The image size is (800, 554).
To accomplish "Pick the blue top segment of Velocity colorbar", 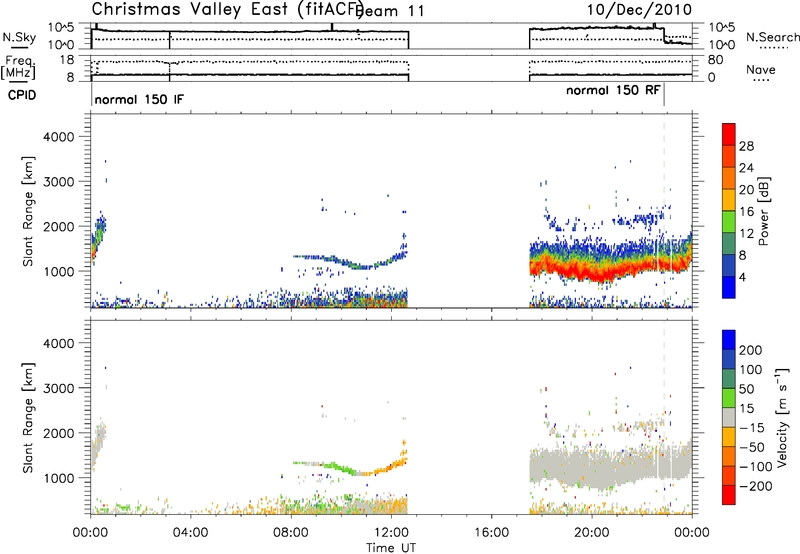I will (729, 339).
